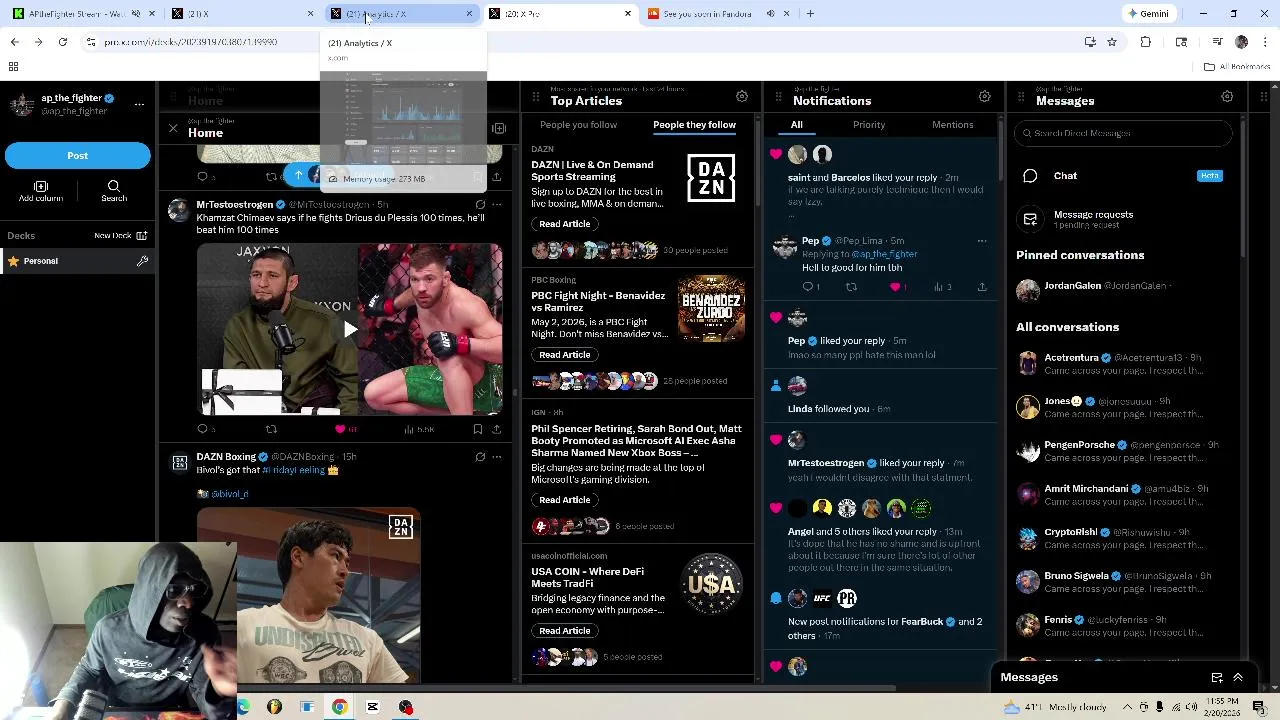The width and height of the screenshot is (1280, 720).
Task: Focus the Search Direct Messages field
Action: (x=1125, y=133)
